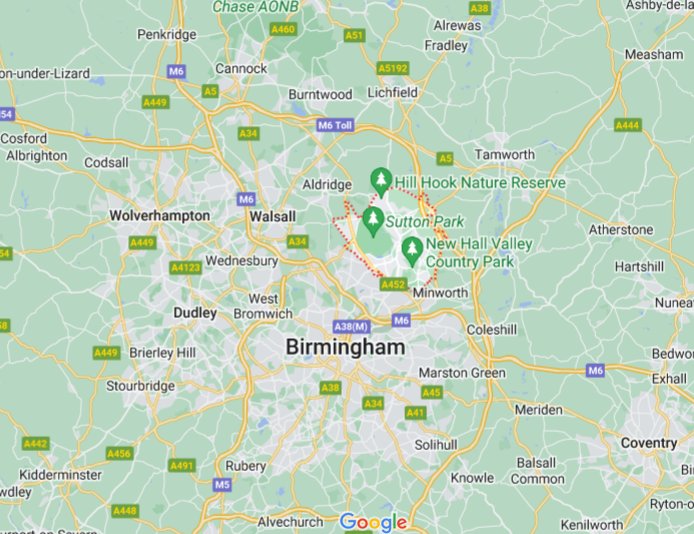694x534 pixels.
Task: Click the Sutton Park text label
Action: 424,221
